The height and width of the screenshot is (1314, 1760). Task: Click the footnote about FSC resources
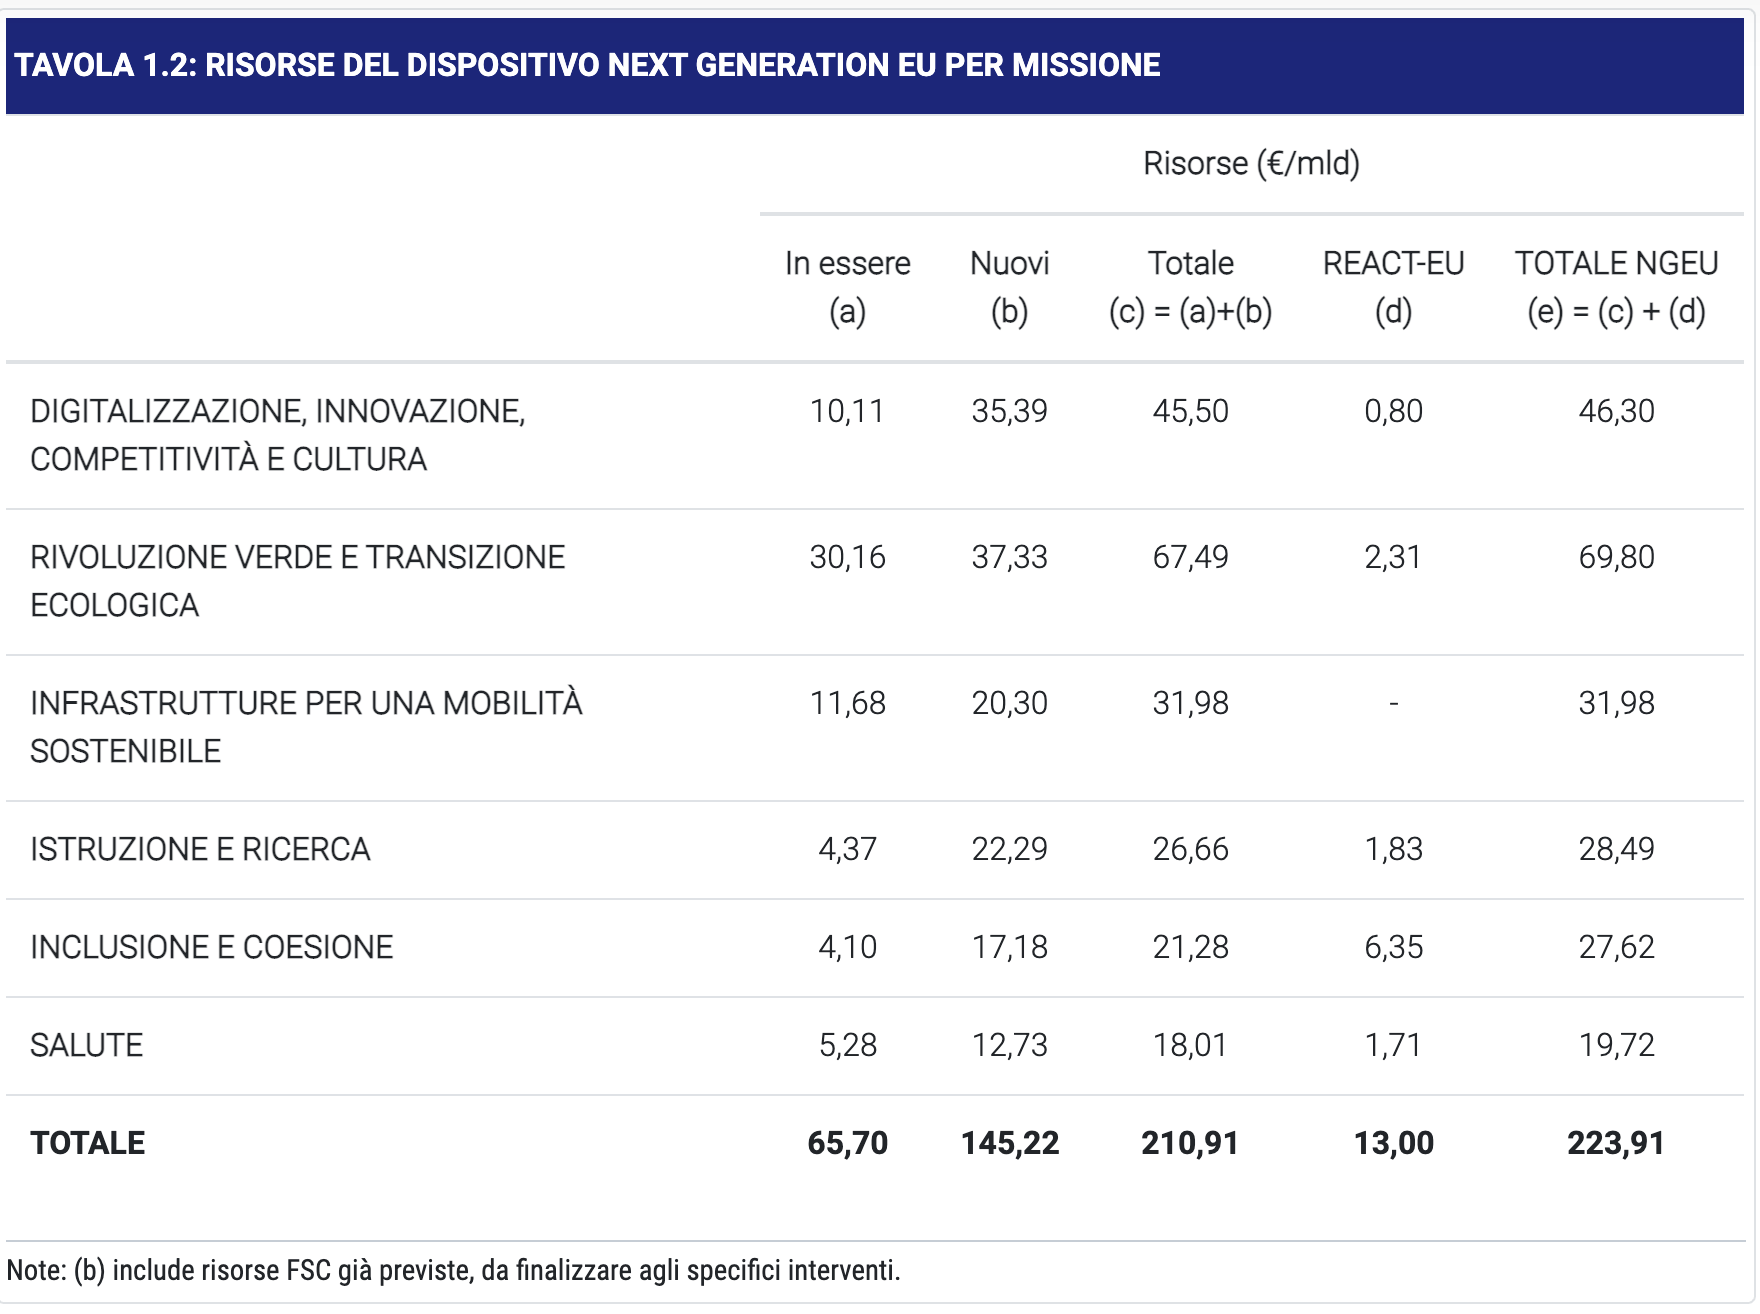(453, 1270)
